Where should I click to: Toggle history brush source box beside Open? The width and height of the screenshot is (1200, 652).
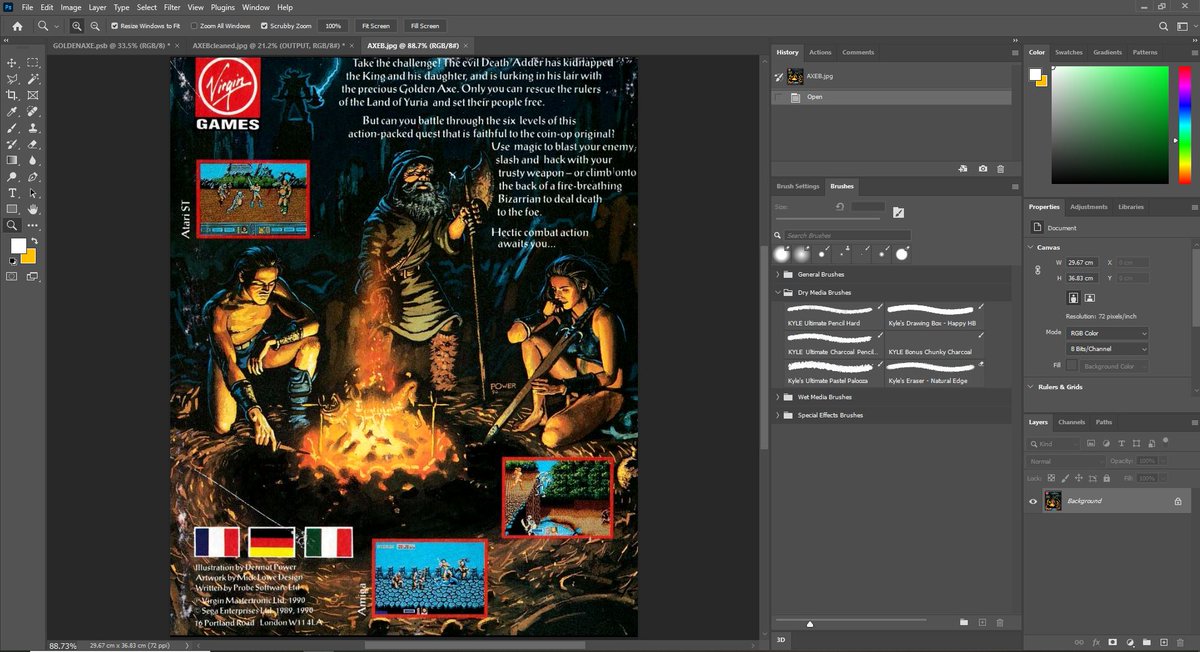(x=780, y=97)
